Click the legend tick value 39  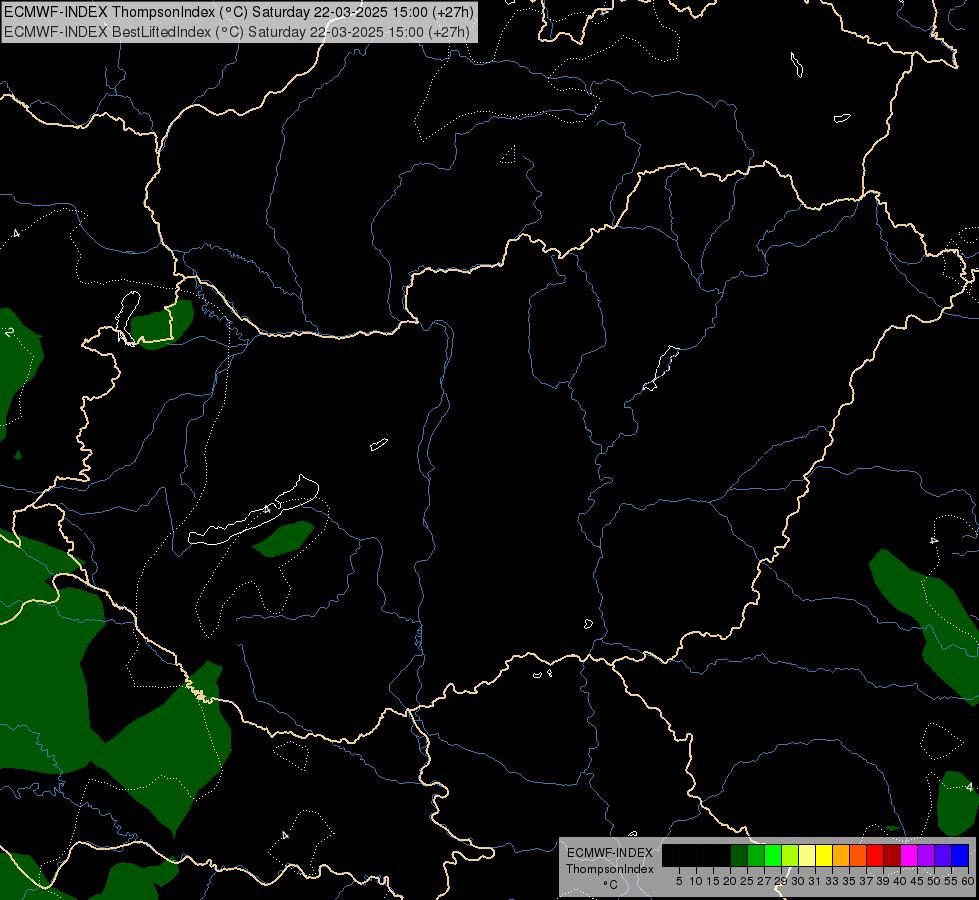point(883,881)
